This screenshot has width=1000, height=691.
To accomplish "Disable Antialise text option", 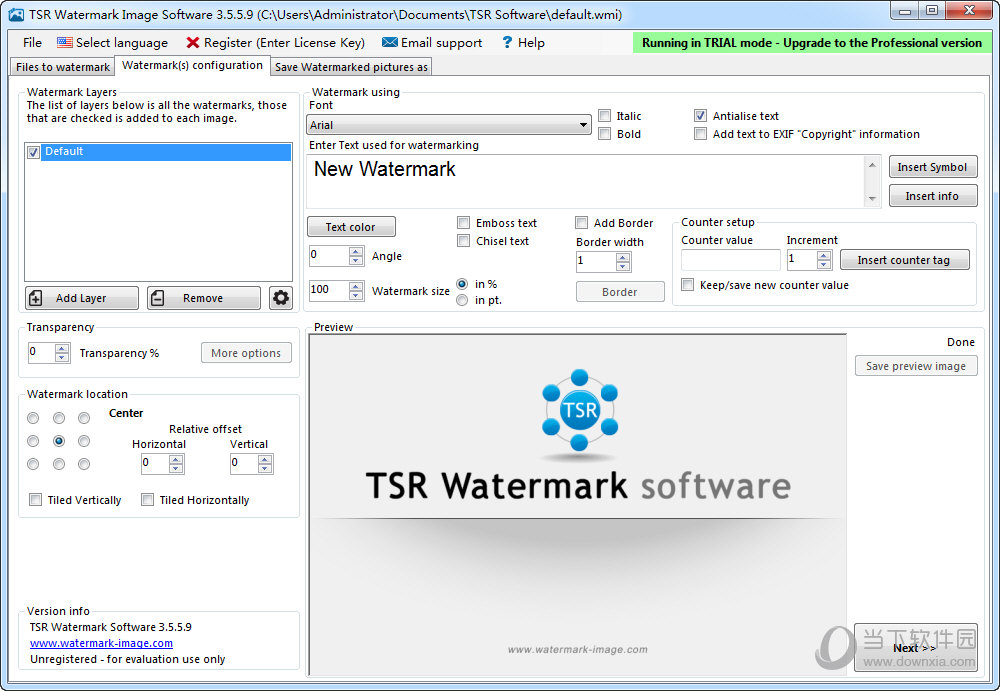I will point(700,115).
